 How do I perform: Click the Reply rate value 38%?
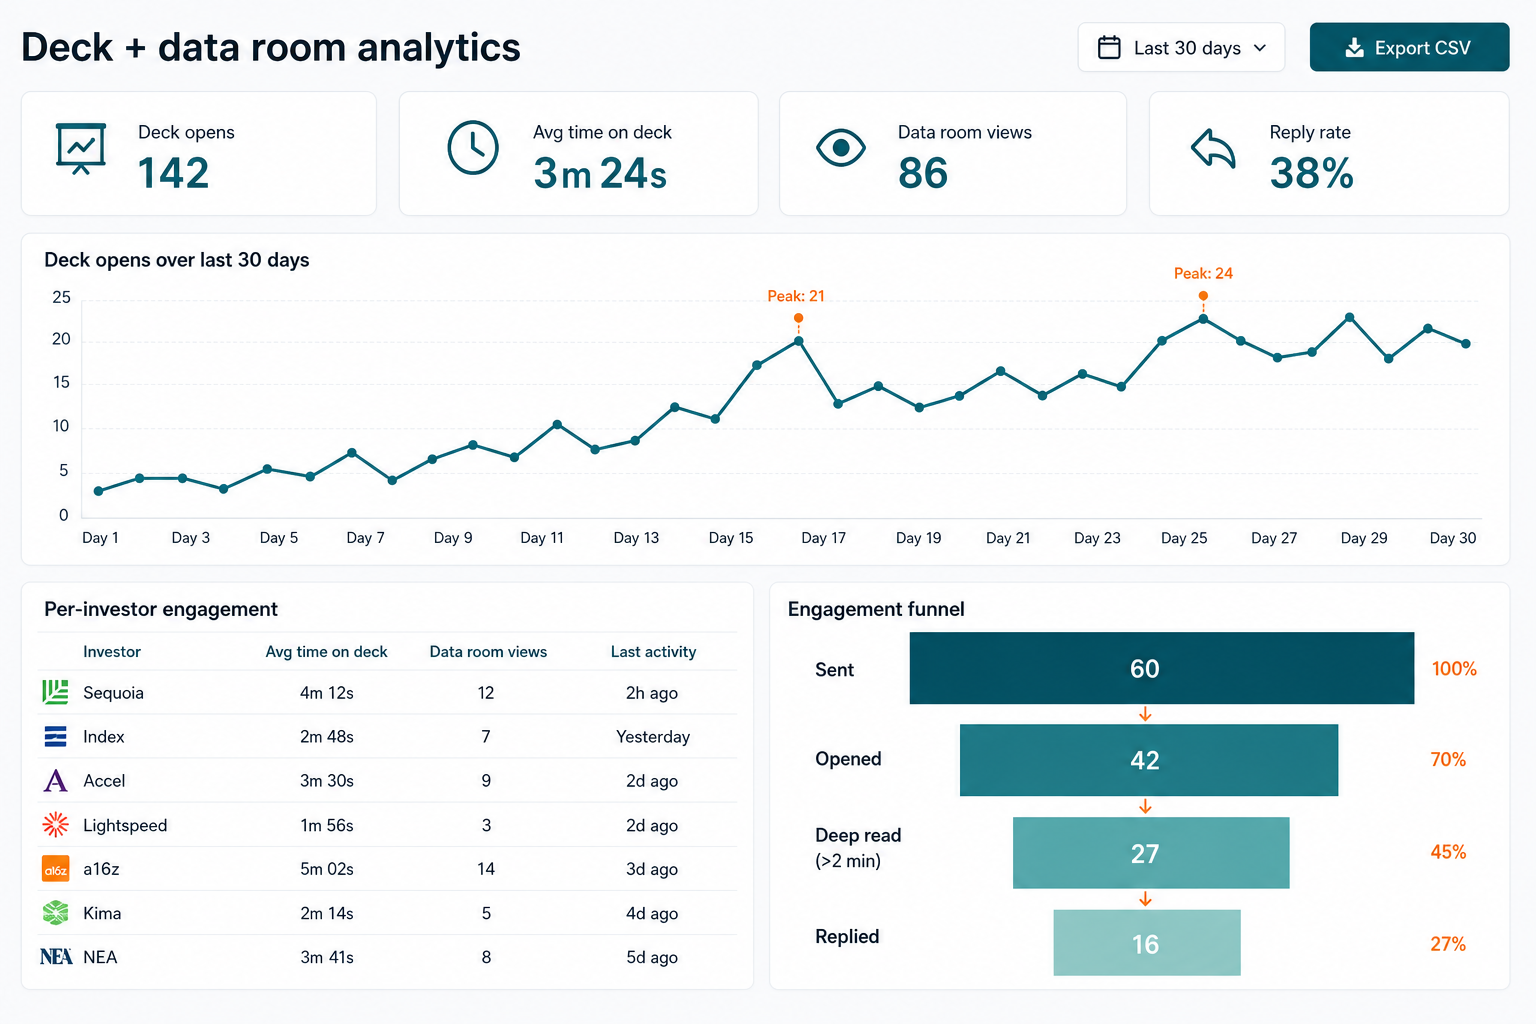click(1311, 173)
